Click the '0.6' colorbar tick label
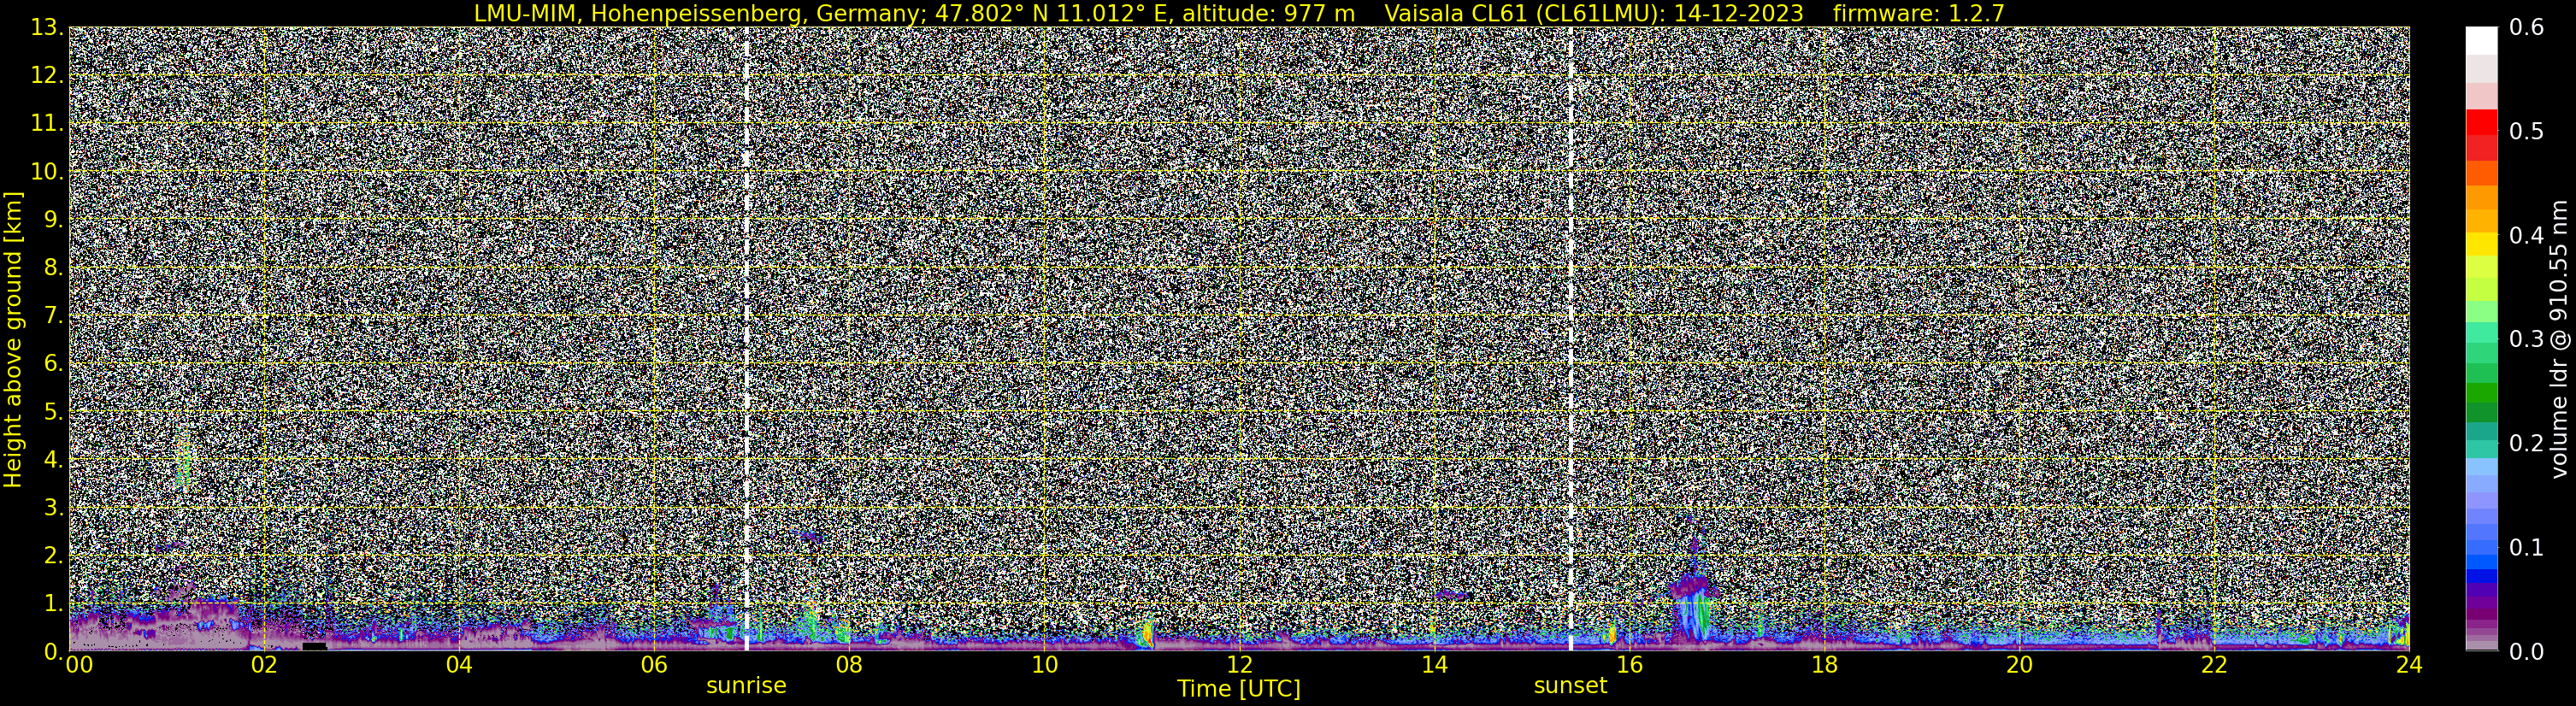This screenshot has height=706, width=2576. [2527, 27]
